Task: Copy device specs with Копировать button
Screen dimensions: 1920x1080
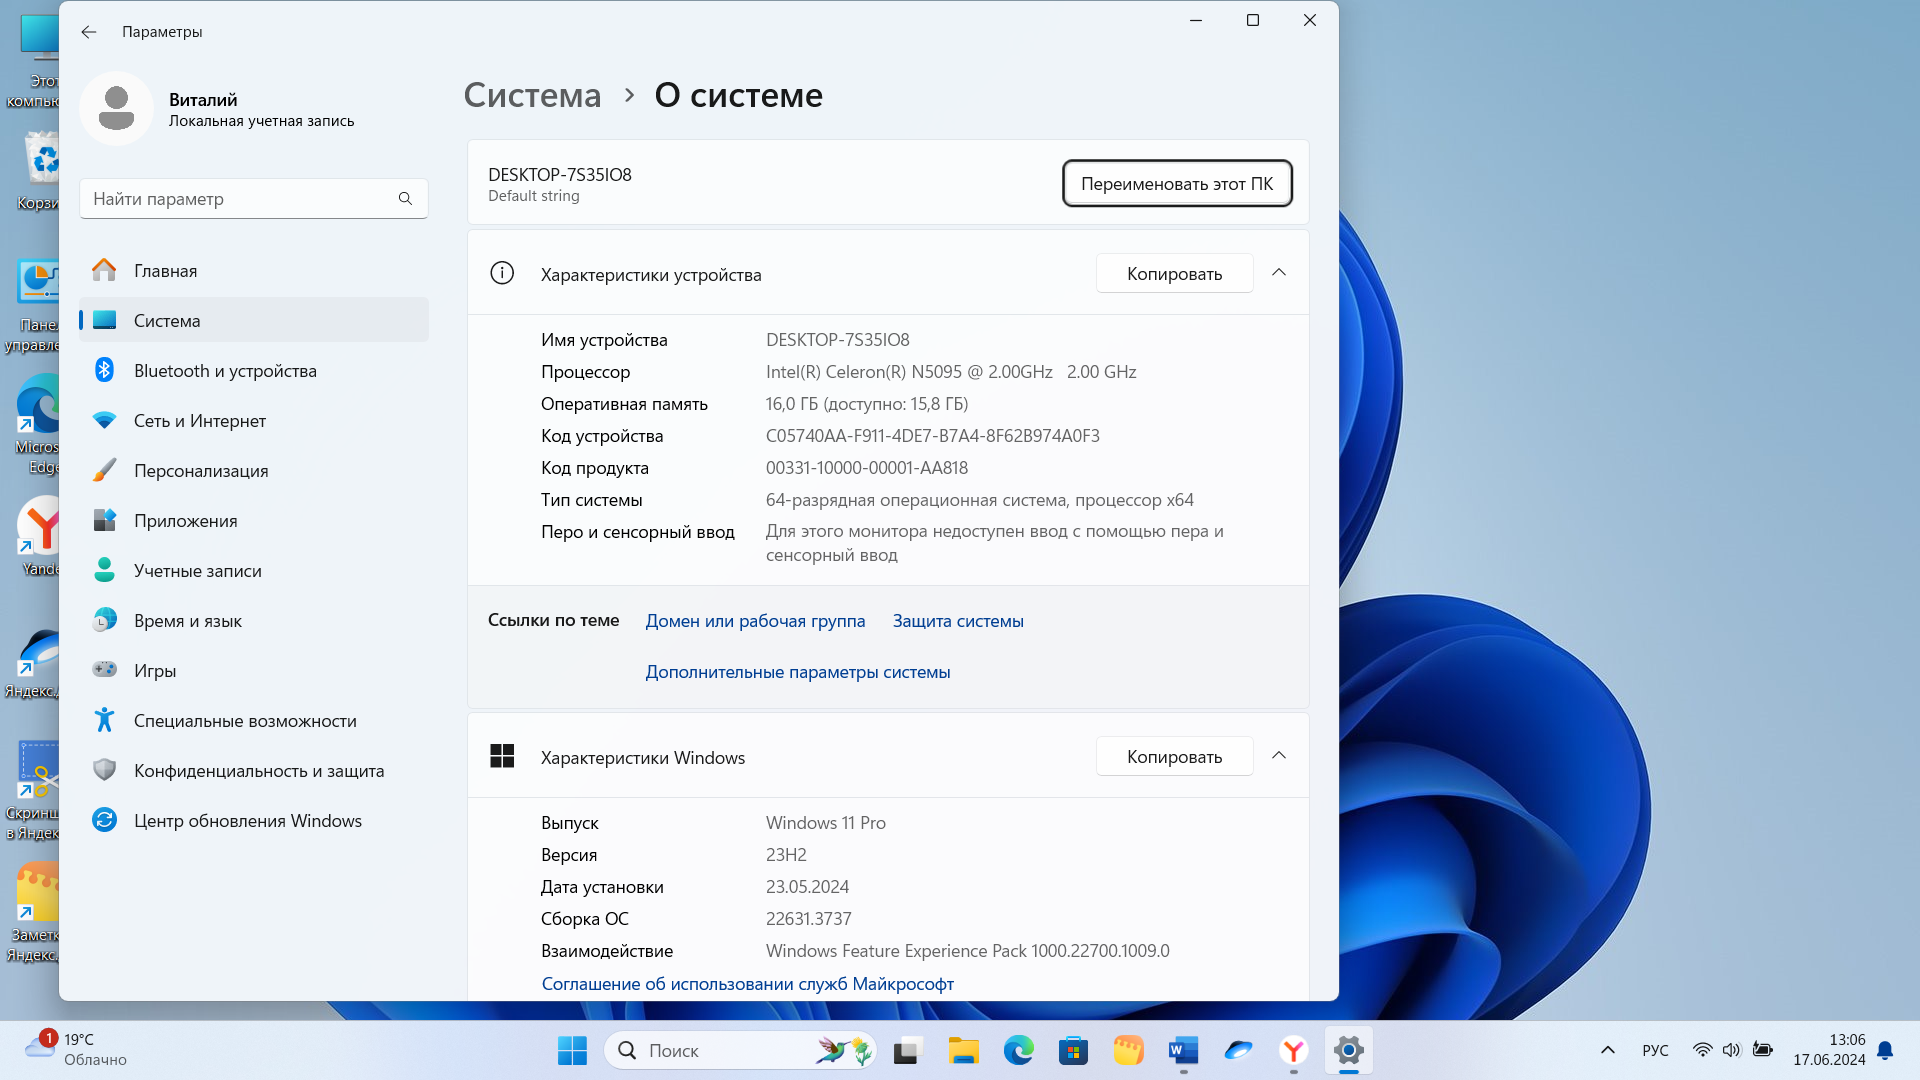Action: click(x=1174, y=274)
